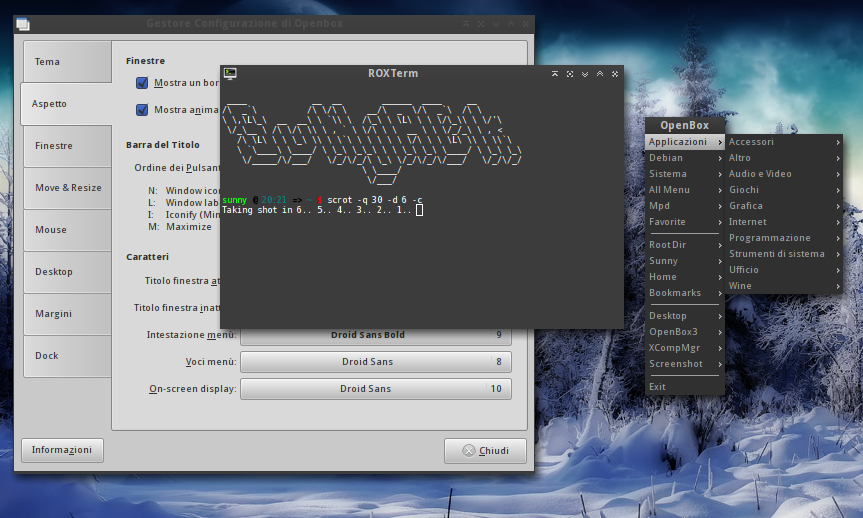Viewport: 863px width, 518px height.
Task: Click the 'N: Window ico' list line
Action: coord(183,190)
